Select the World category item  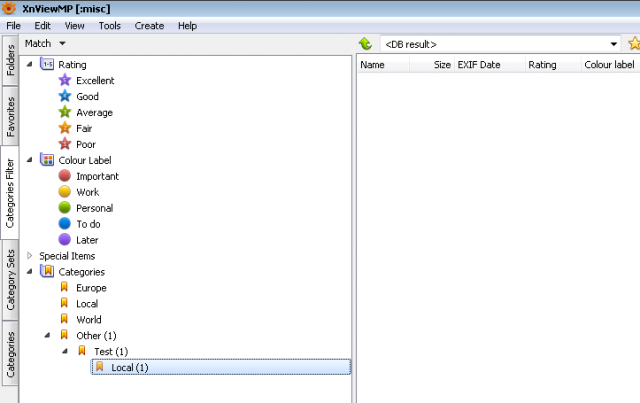click(89, 319)
